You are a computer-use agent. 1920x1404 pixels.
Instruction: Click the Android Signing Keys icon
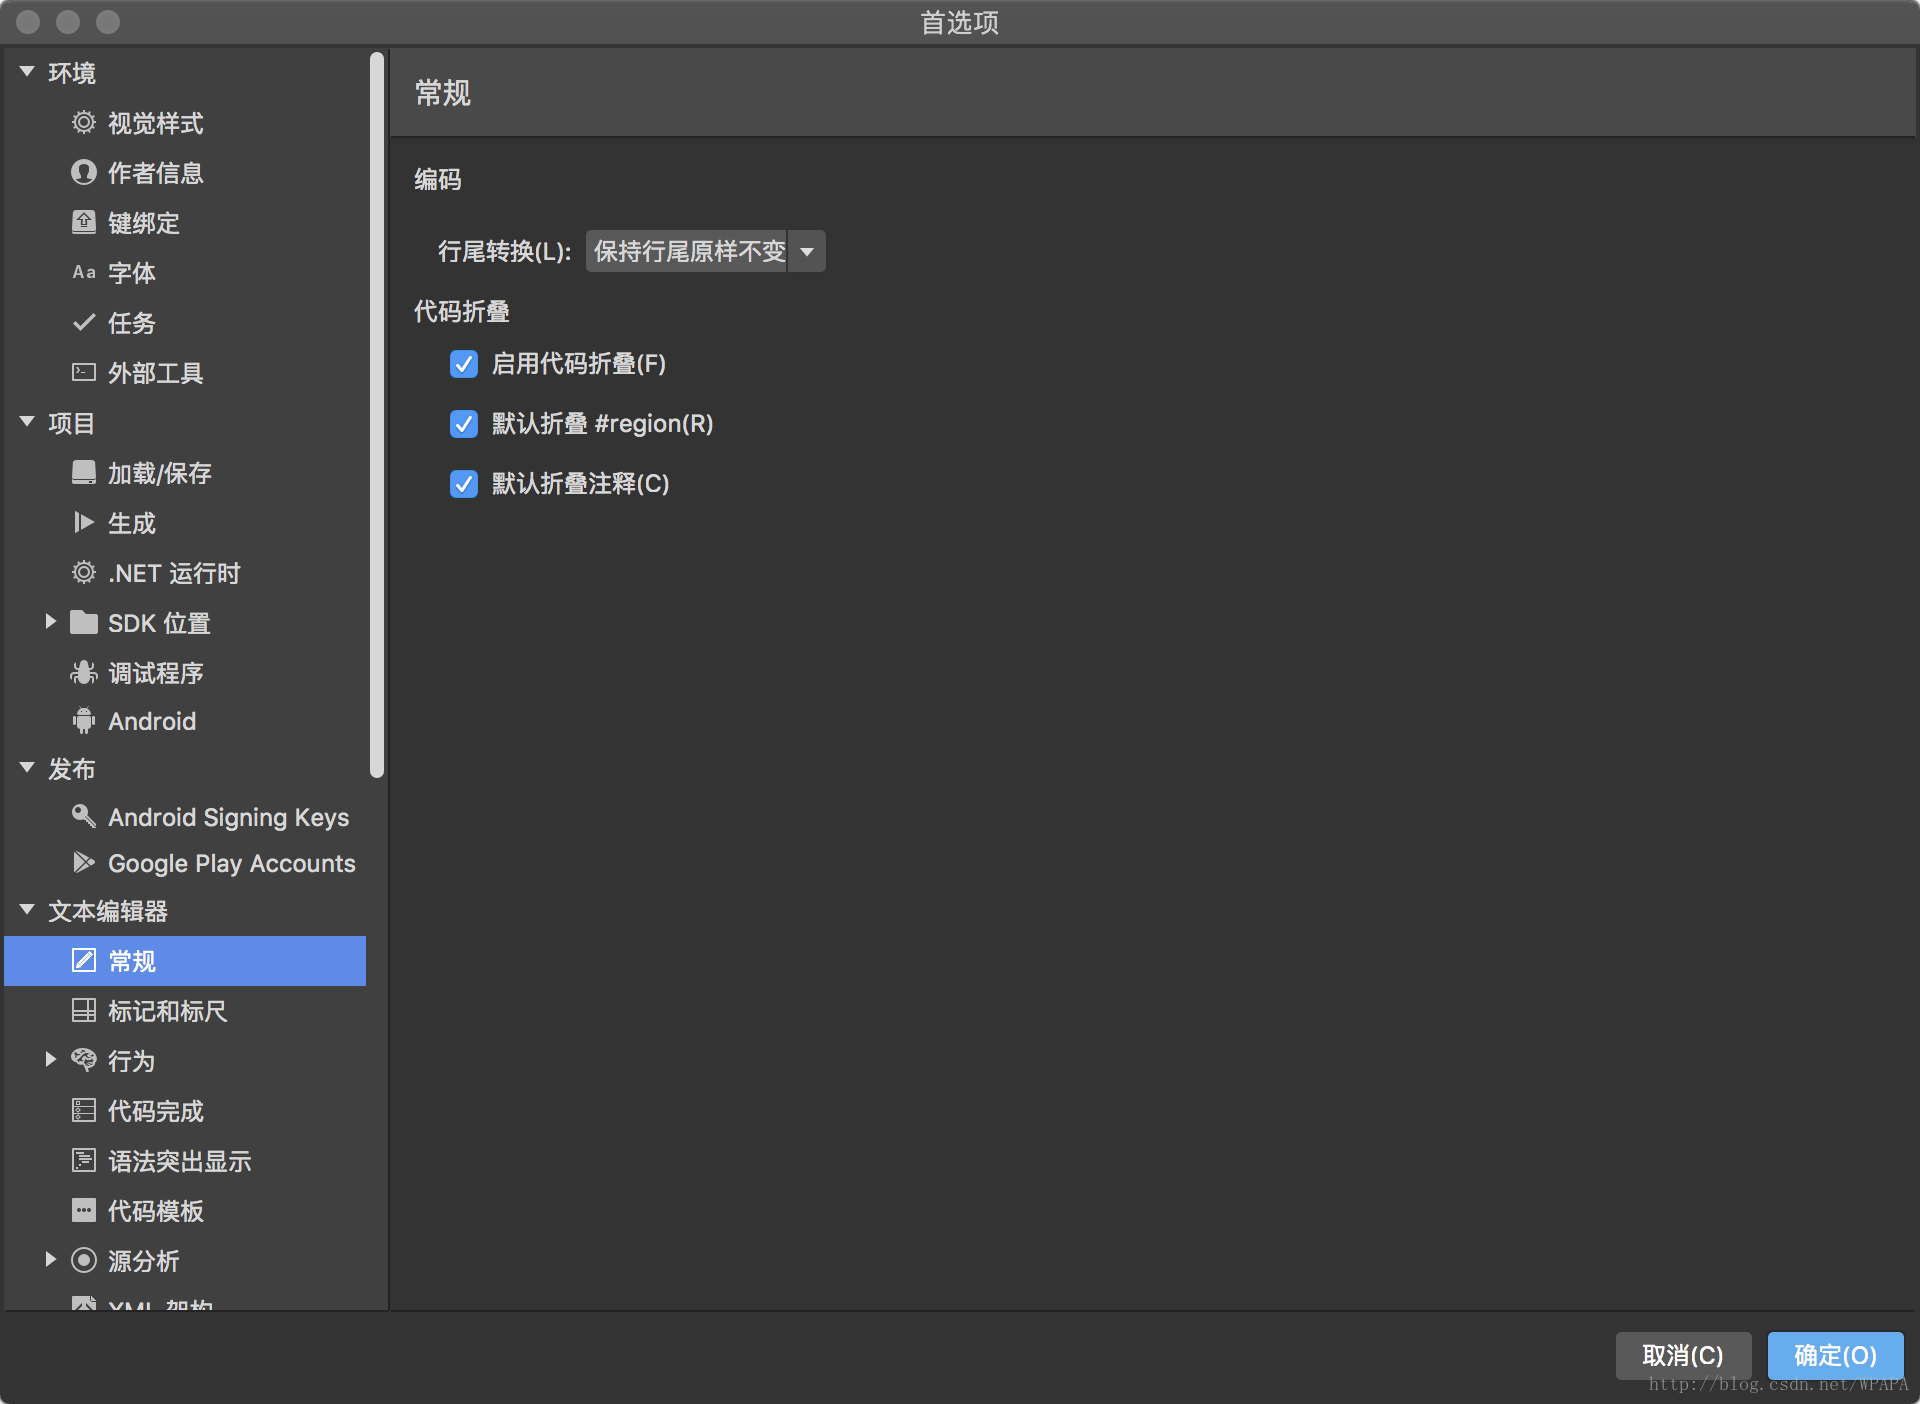(80, 817)
